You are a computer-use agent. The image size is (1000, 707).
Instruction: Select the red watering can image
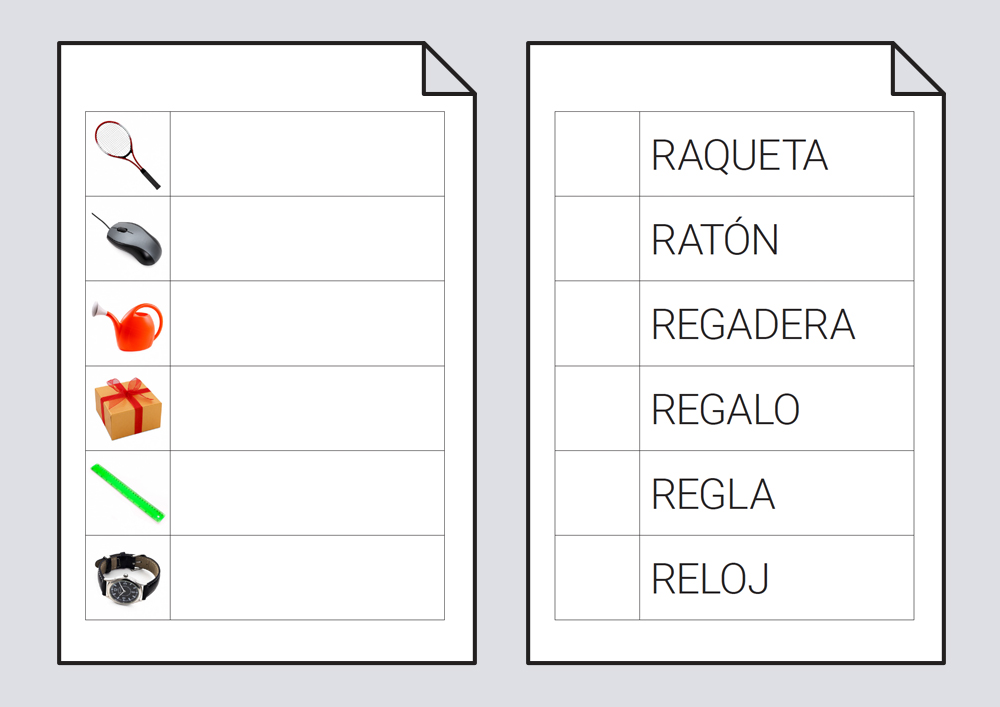point(129,325)
